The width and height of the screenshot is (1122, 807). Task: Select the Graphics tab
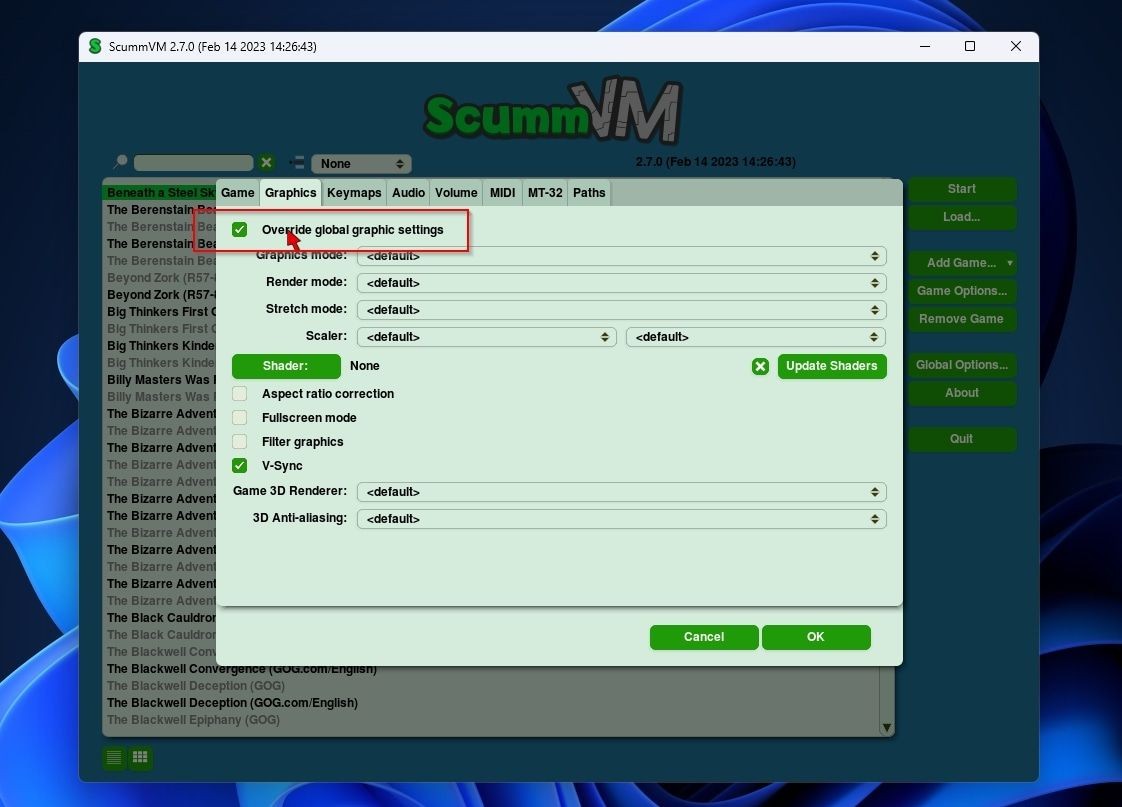click(x=291, y=192)
